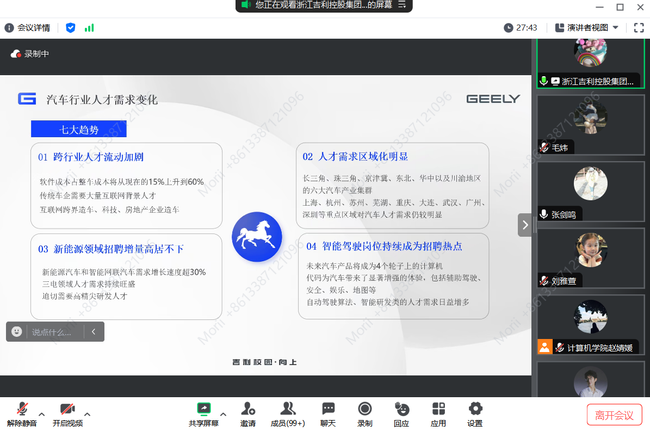
Task: Select 张剑鸣 participant thumbnail
Action: coord(590,190)
